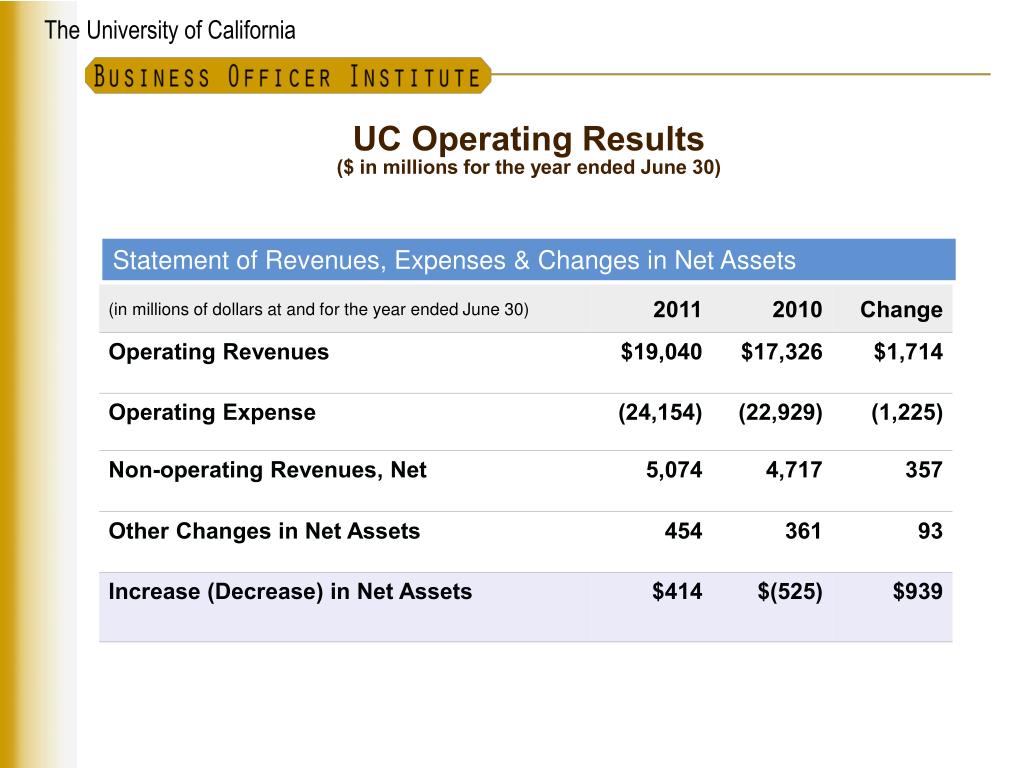
Task: Select the 2010 column header
Action: [x=797, y=309]
